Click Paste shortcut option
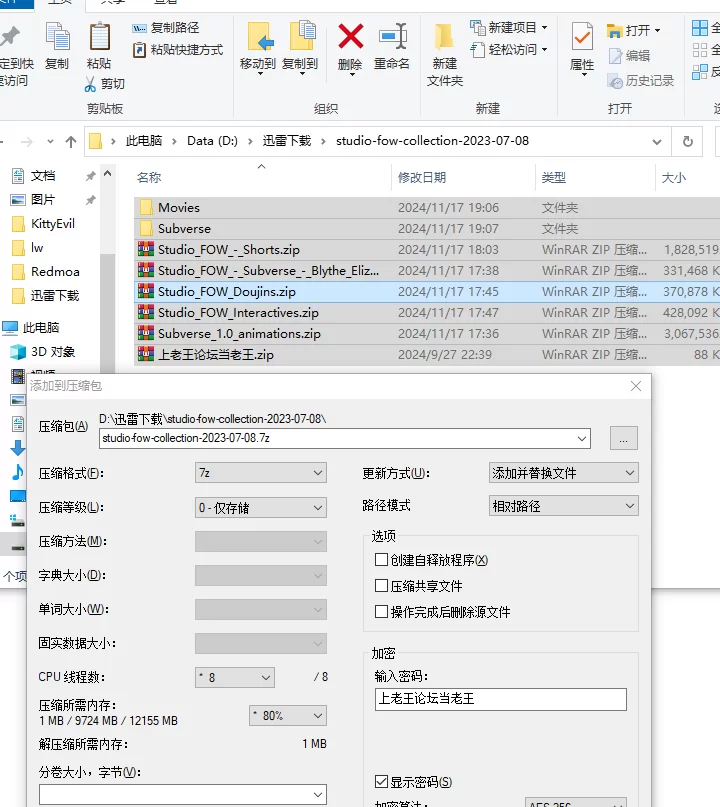This screenshot has height=807, width=720. pyautogui.click(x=178, y=50)
